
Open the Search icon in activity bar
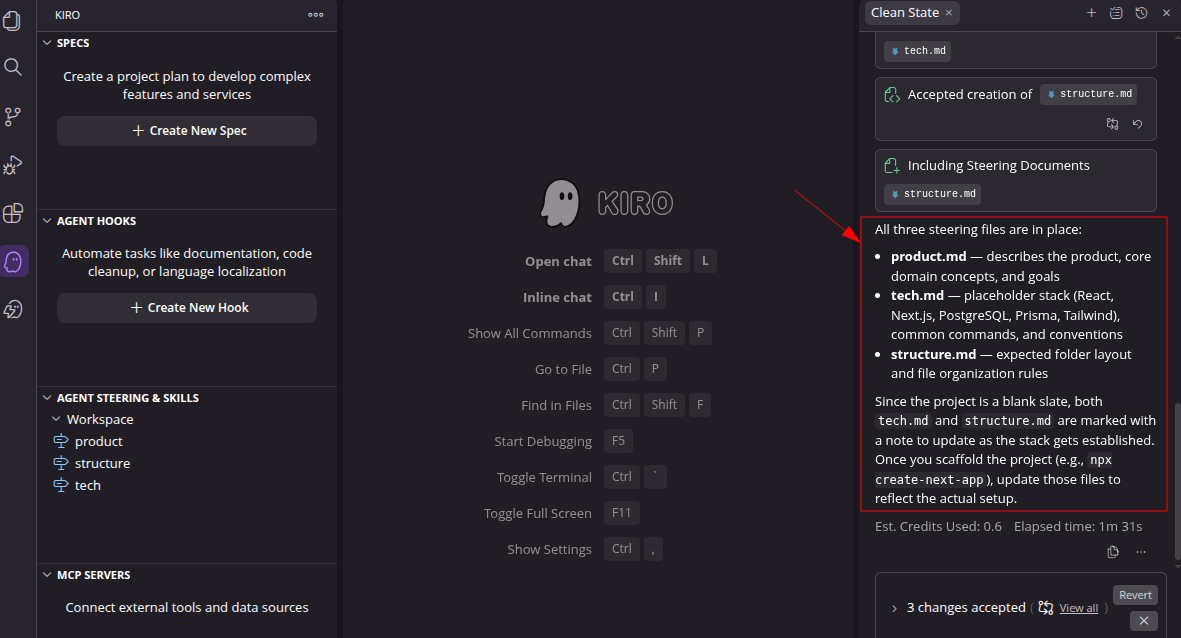13,67
